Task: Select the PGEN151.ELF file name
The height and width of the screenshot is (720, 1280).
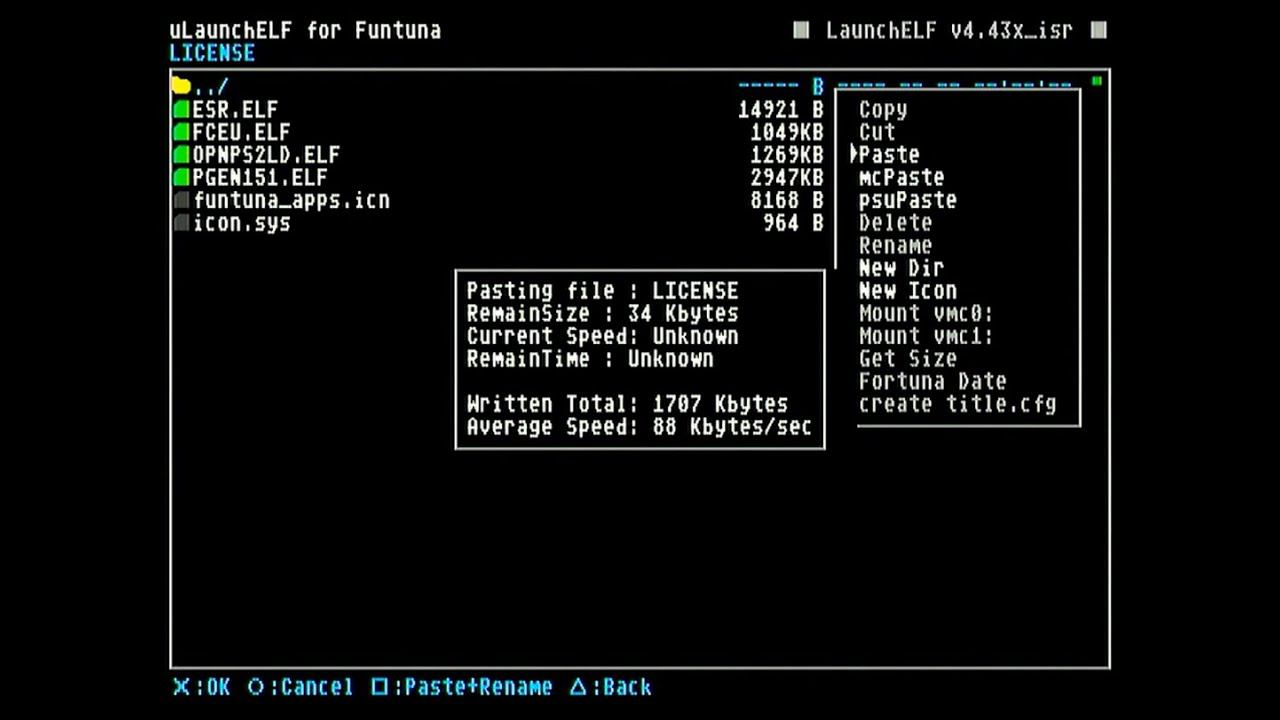Action: pos(260,178)
